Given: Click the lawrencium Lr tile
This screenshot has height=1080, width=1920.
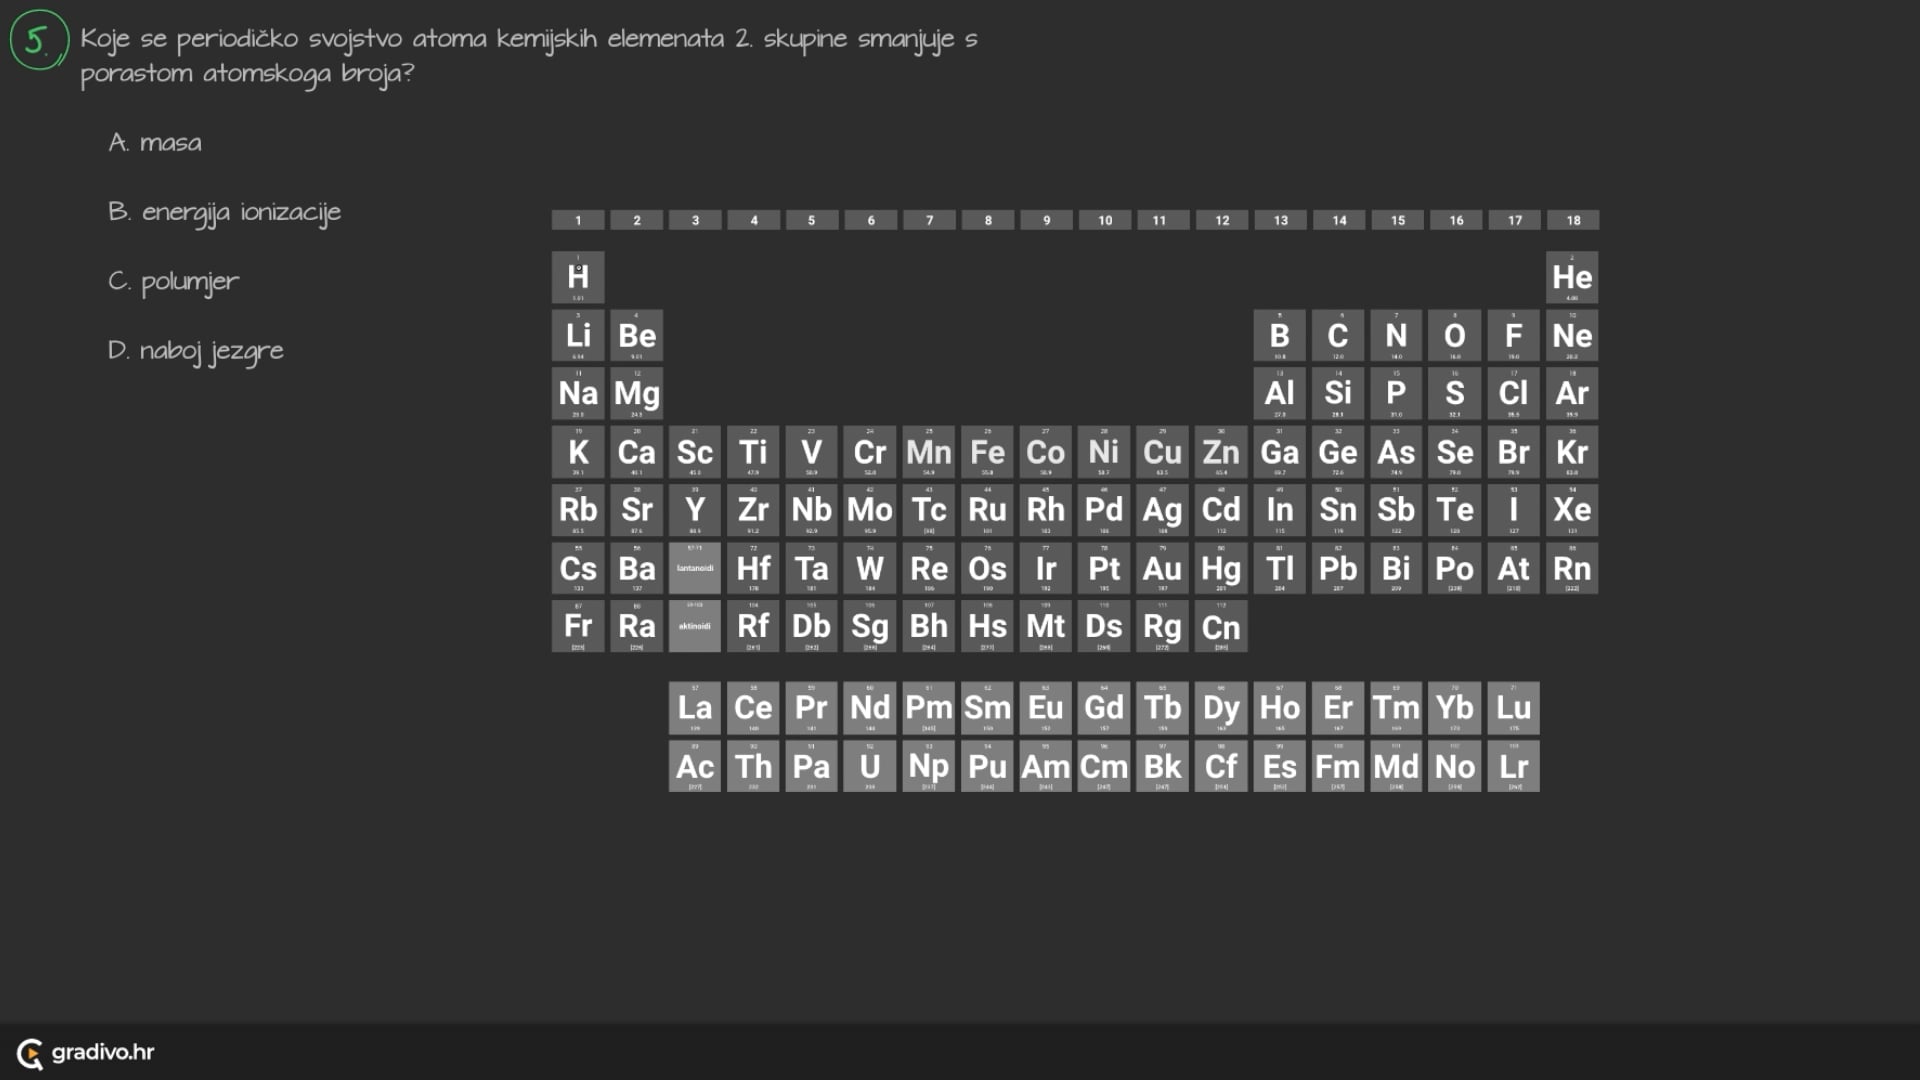Looking at the screenshot, I should point(1514,766).
